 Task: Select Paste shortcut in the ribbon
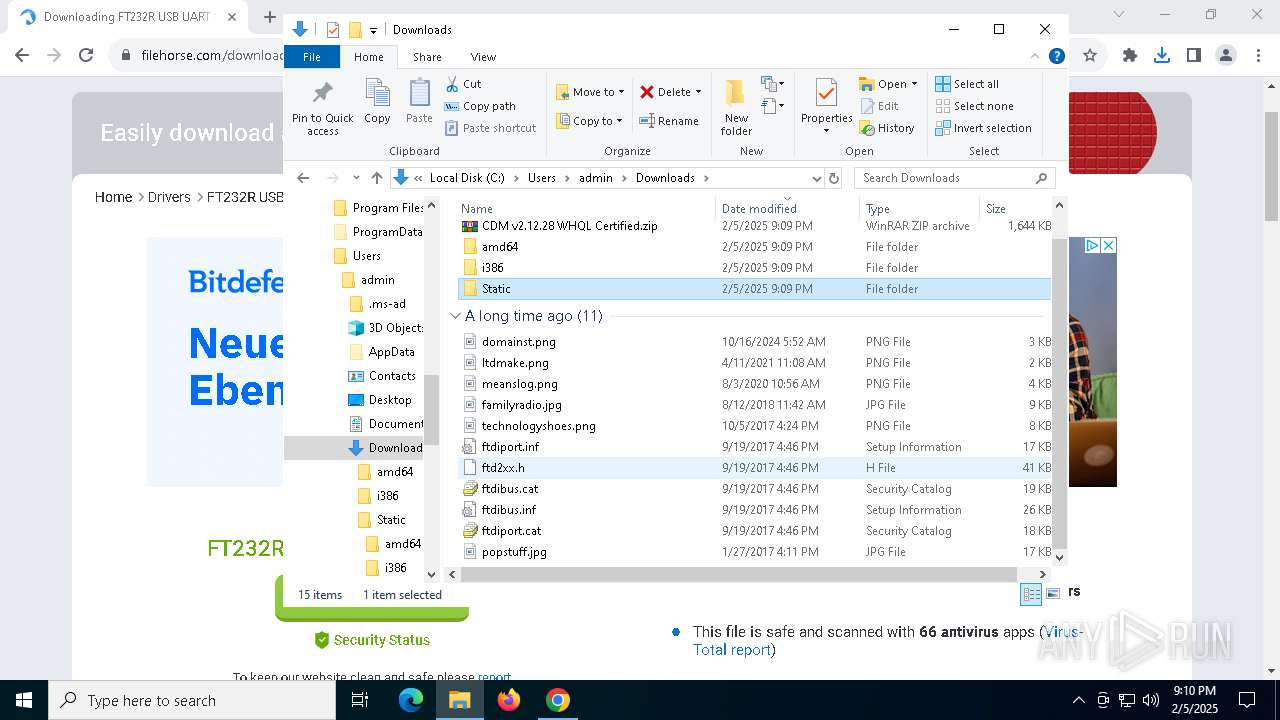click(490, 128)
